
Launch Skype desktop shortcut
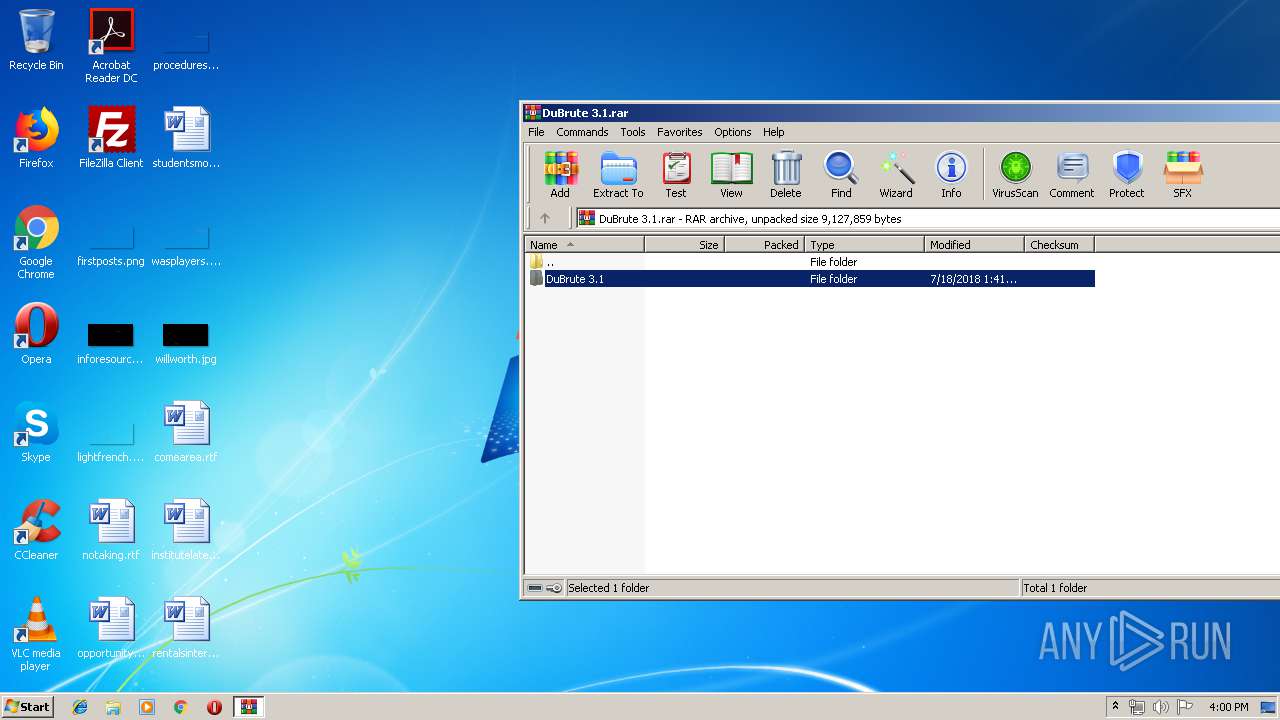point(36,432)
